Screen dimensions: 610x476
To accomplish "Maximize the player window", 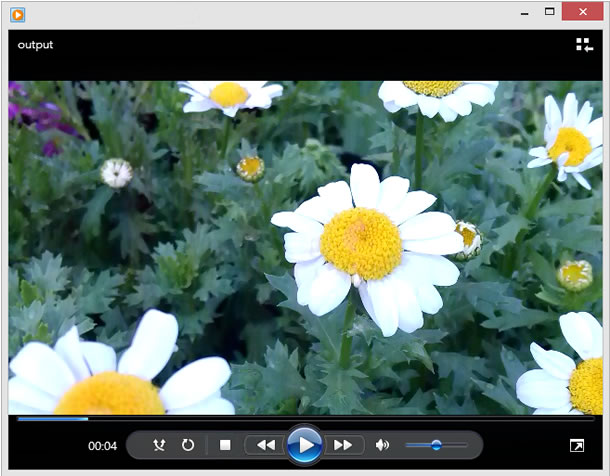I will pyautogui.click(x=549, y=12).
